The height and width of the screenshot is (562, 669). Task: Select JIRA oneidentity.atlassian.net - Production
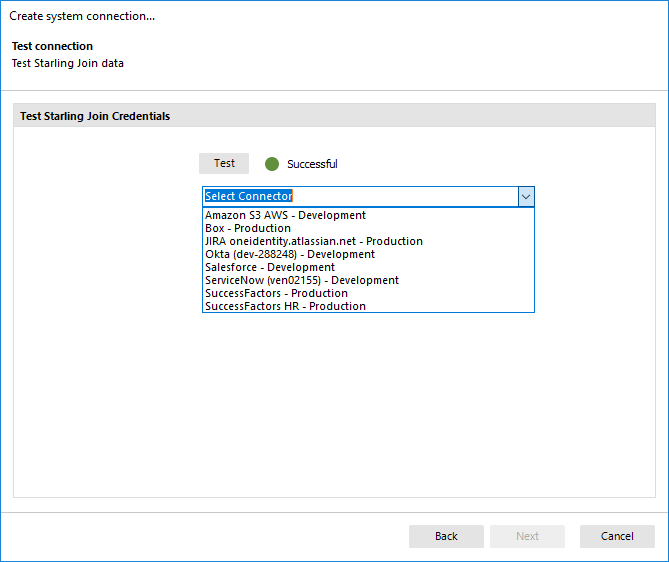pos(313,241)
